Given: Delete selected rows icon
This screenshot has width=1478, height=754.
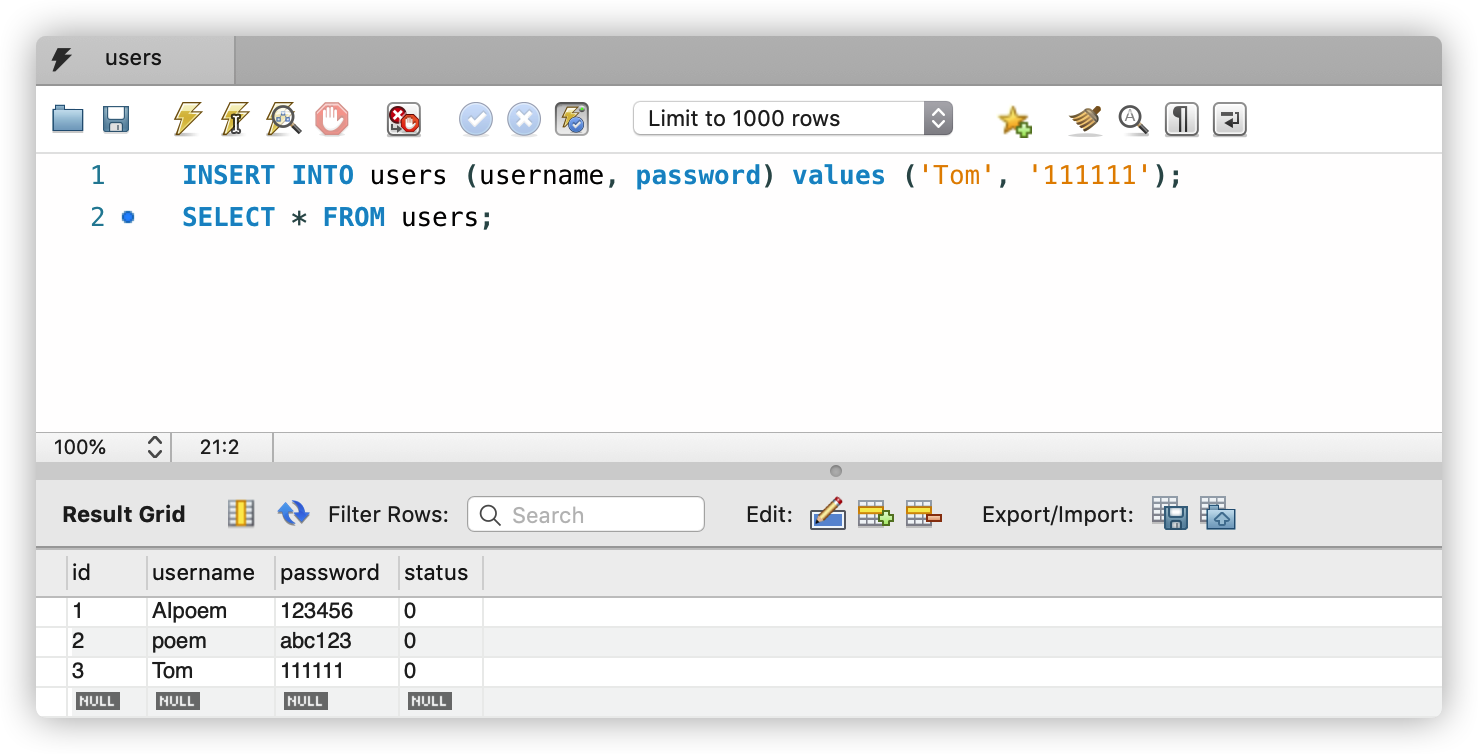Looking at the screenshot, I should point(923,514).
